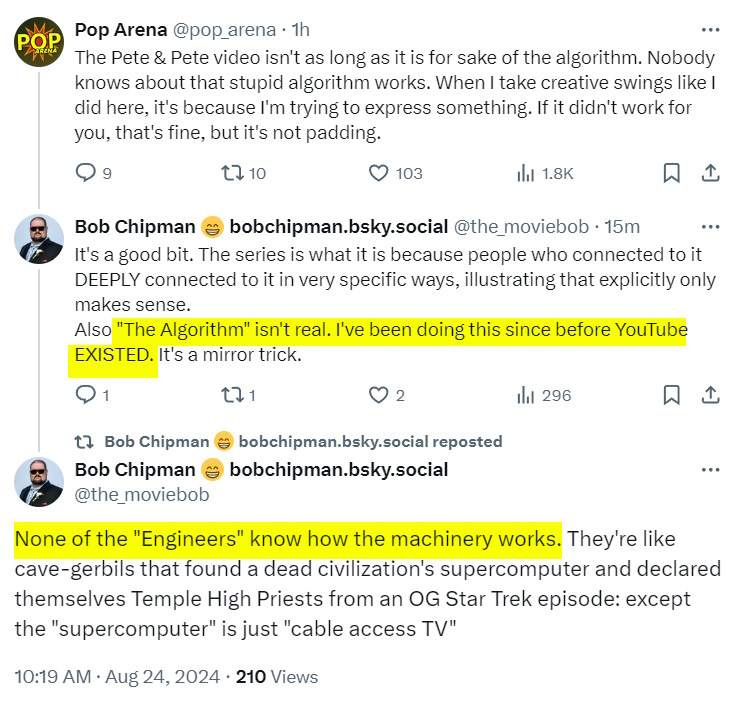Open more options on Pop Arena's tweet
The width and height of the screenshot is (737, 705).
click(x=710, y=29)
